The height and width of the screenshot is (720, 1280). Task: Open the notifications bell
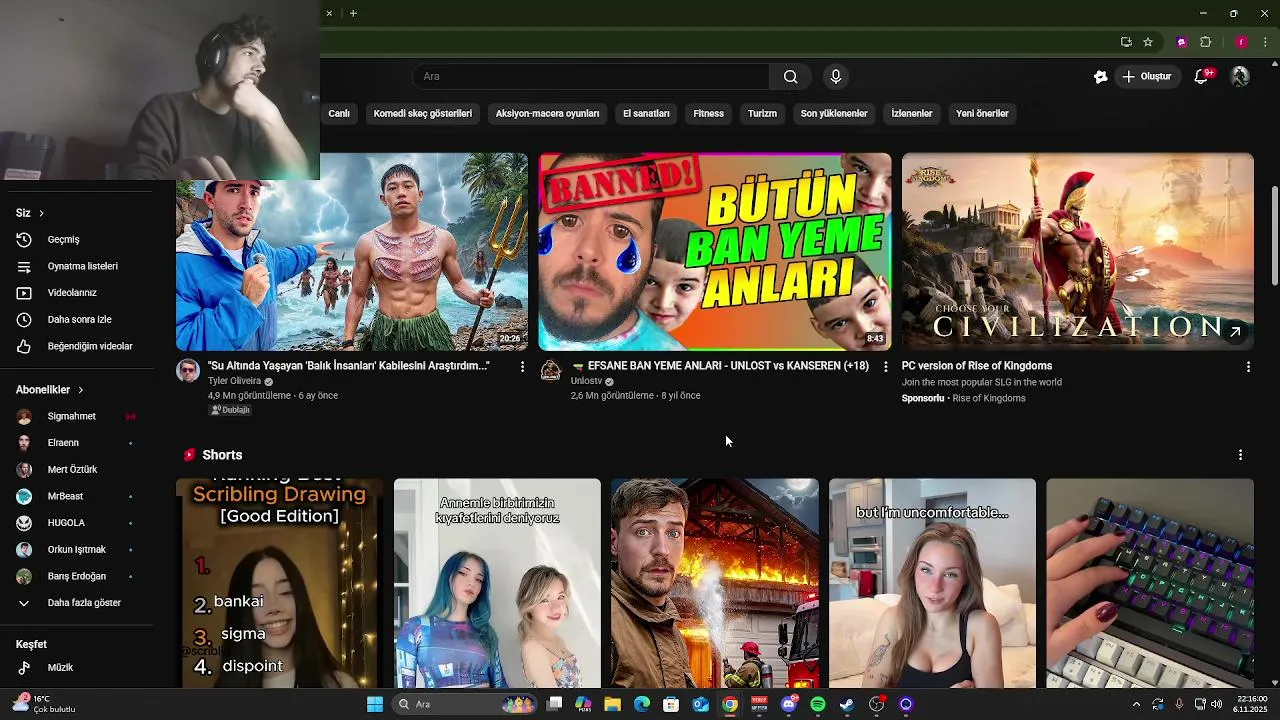coord(1203,76)
